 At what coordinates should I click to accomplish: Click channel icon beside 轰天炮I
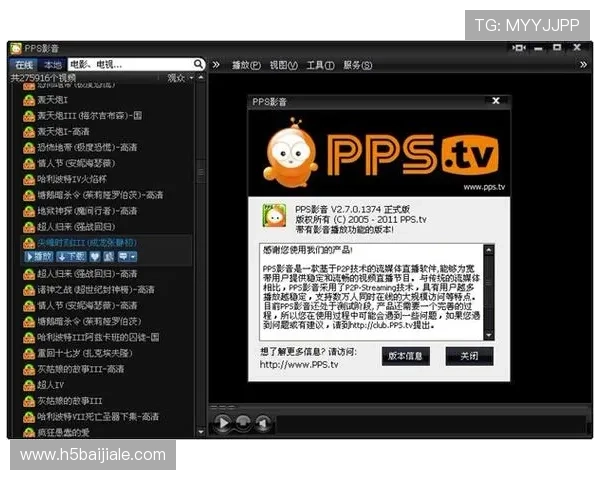coord(29,100)
